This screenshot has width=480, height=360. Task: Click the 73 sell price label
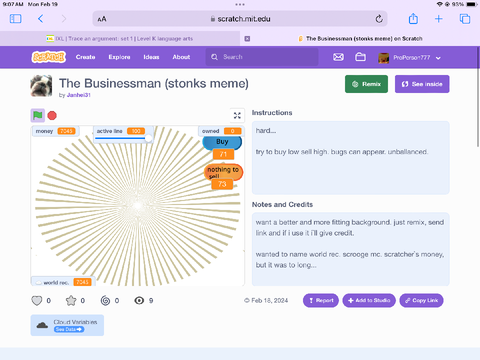click(222, 184)
